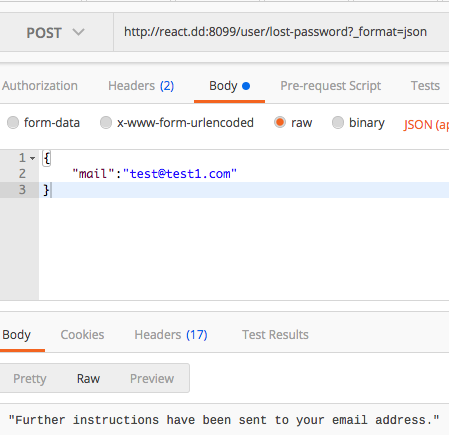
Task: Select the raw radio button
Action: pyautogui.click(x=280, y=122)
